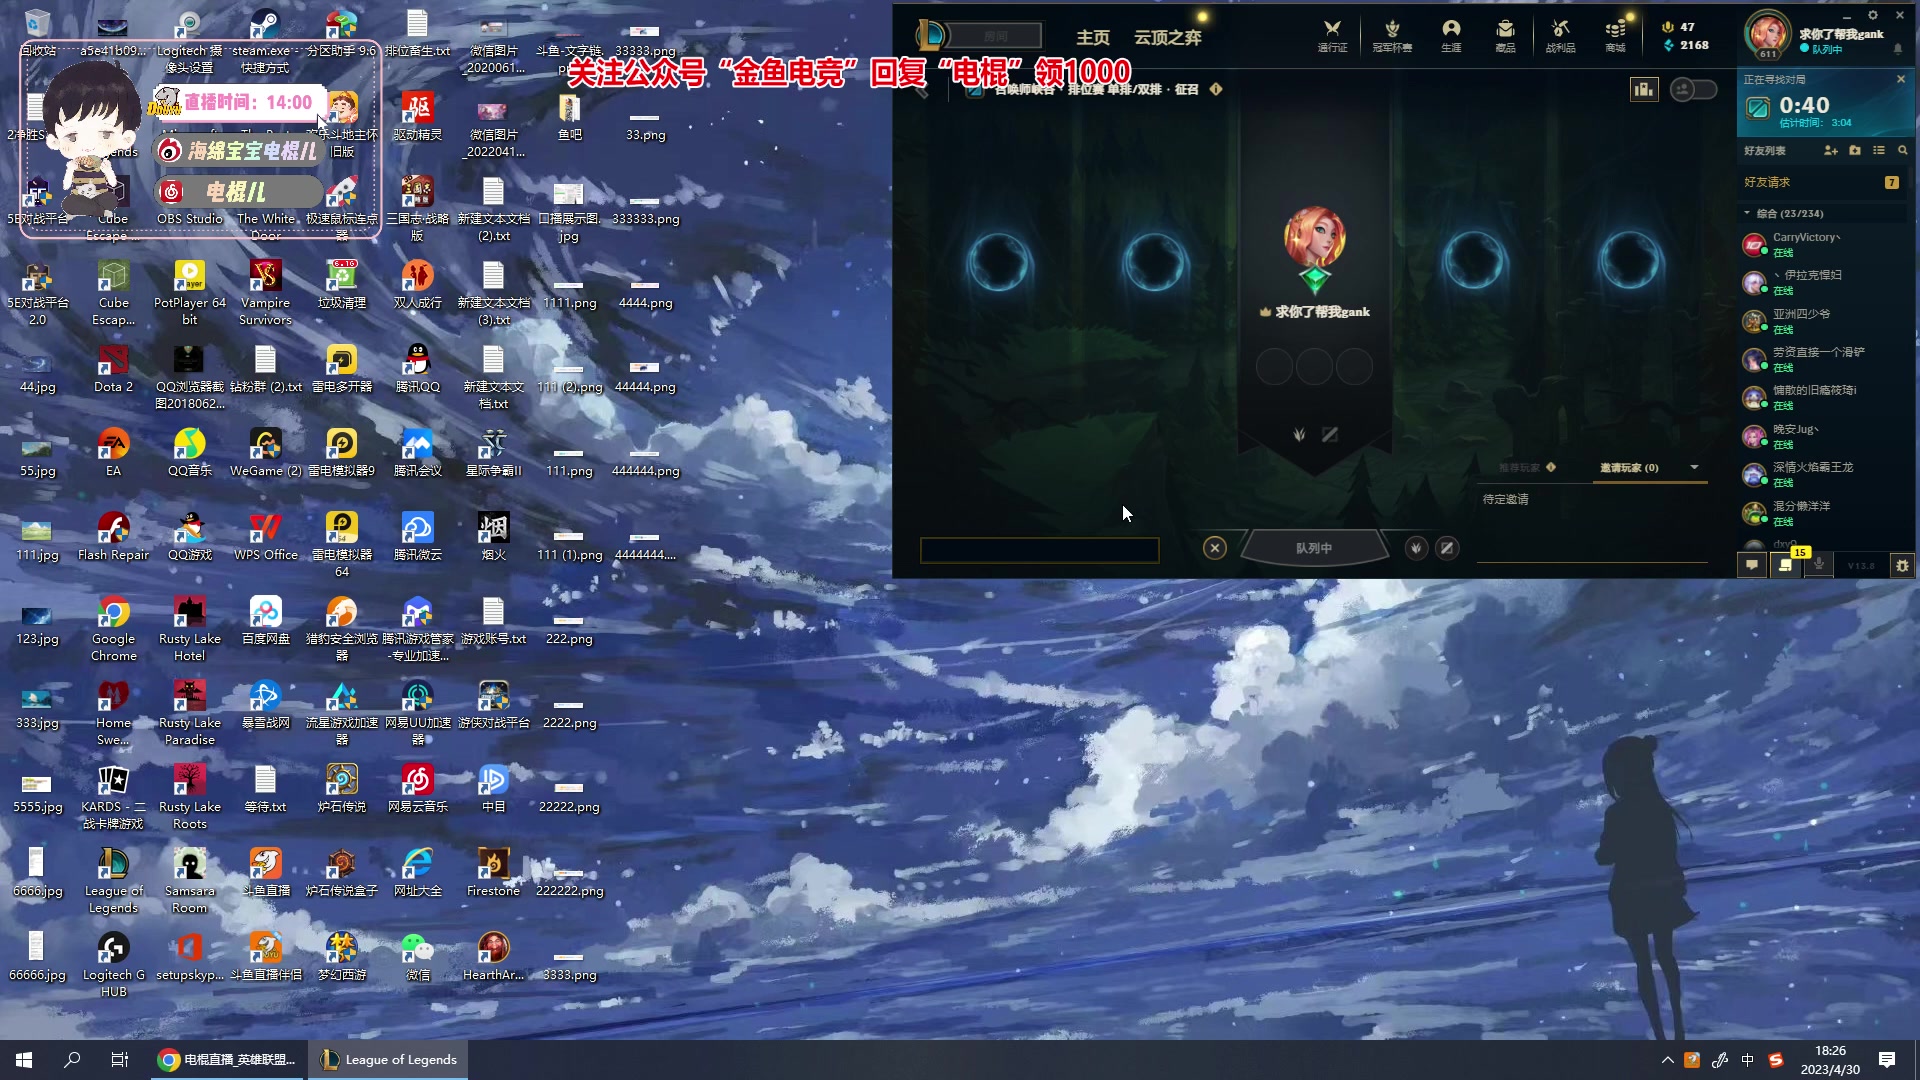This screenshot has height=1080, width=1920.
Task: Open friend CarryVictory丶 in friends list
Action: click(x=1822, y=244)
